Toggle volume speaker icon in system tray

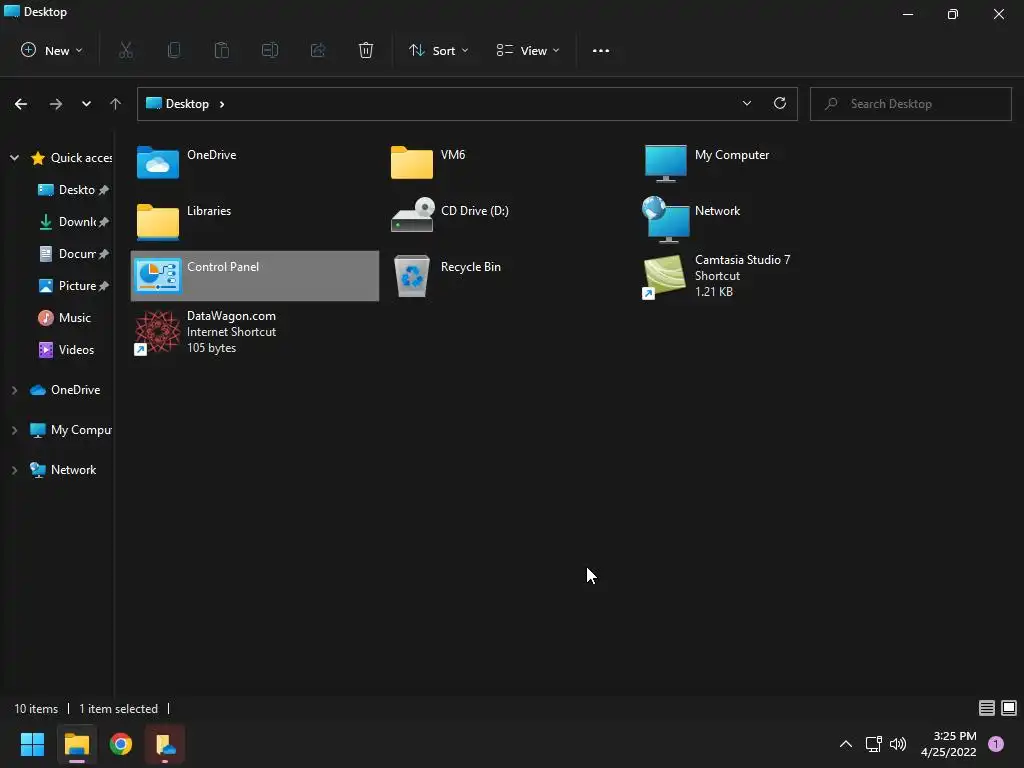(x=899, y=744)
